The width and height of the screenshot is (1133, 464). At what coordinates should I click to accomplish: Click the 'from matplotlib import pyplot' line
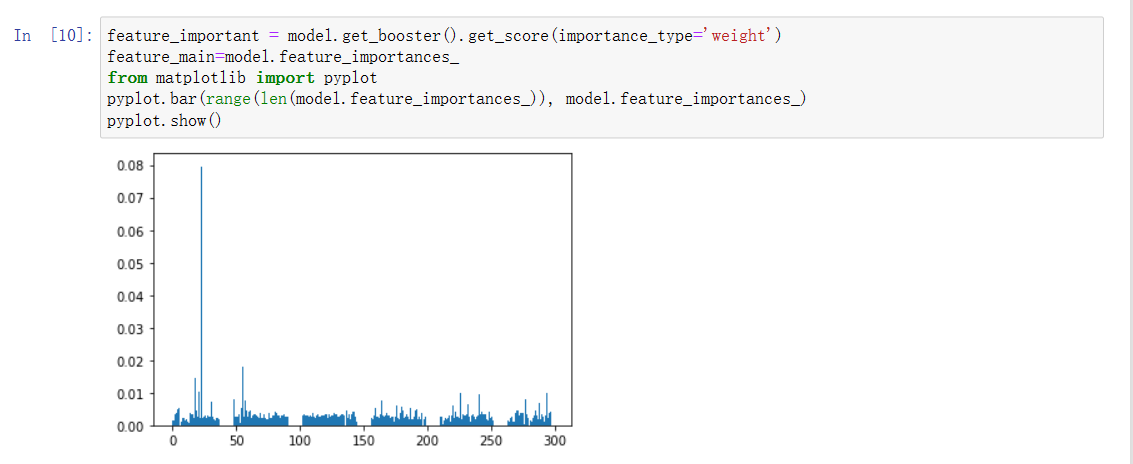242,78
